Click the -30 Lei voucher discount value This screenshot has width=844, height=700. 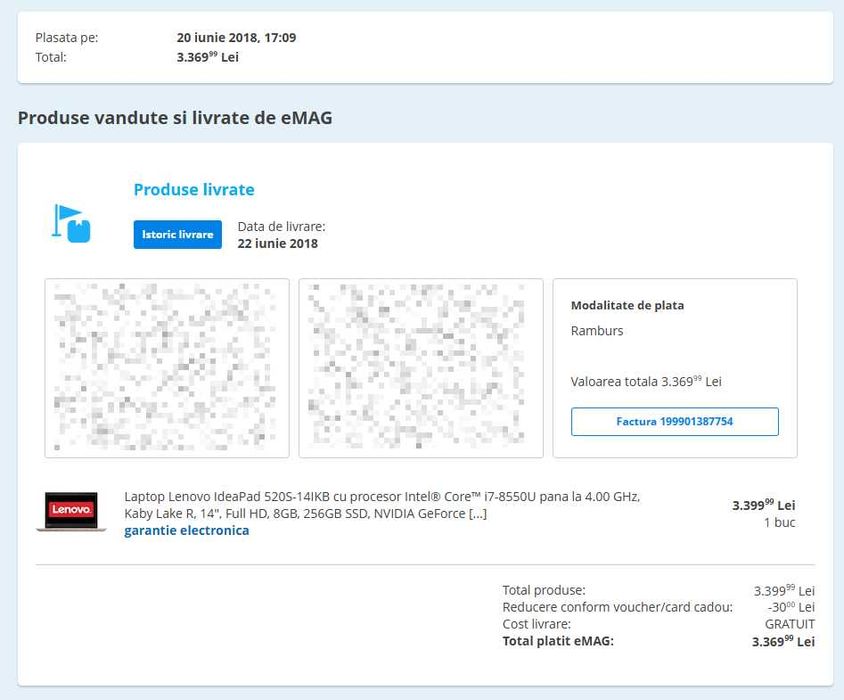click(791, 607)
